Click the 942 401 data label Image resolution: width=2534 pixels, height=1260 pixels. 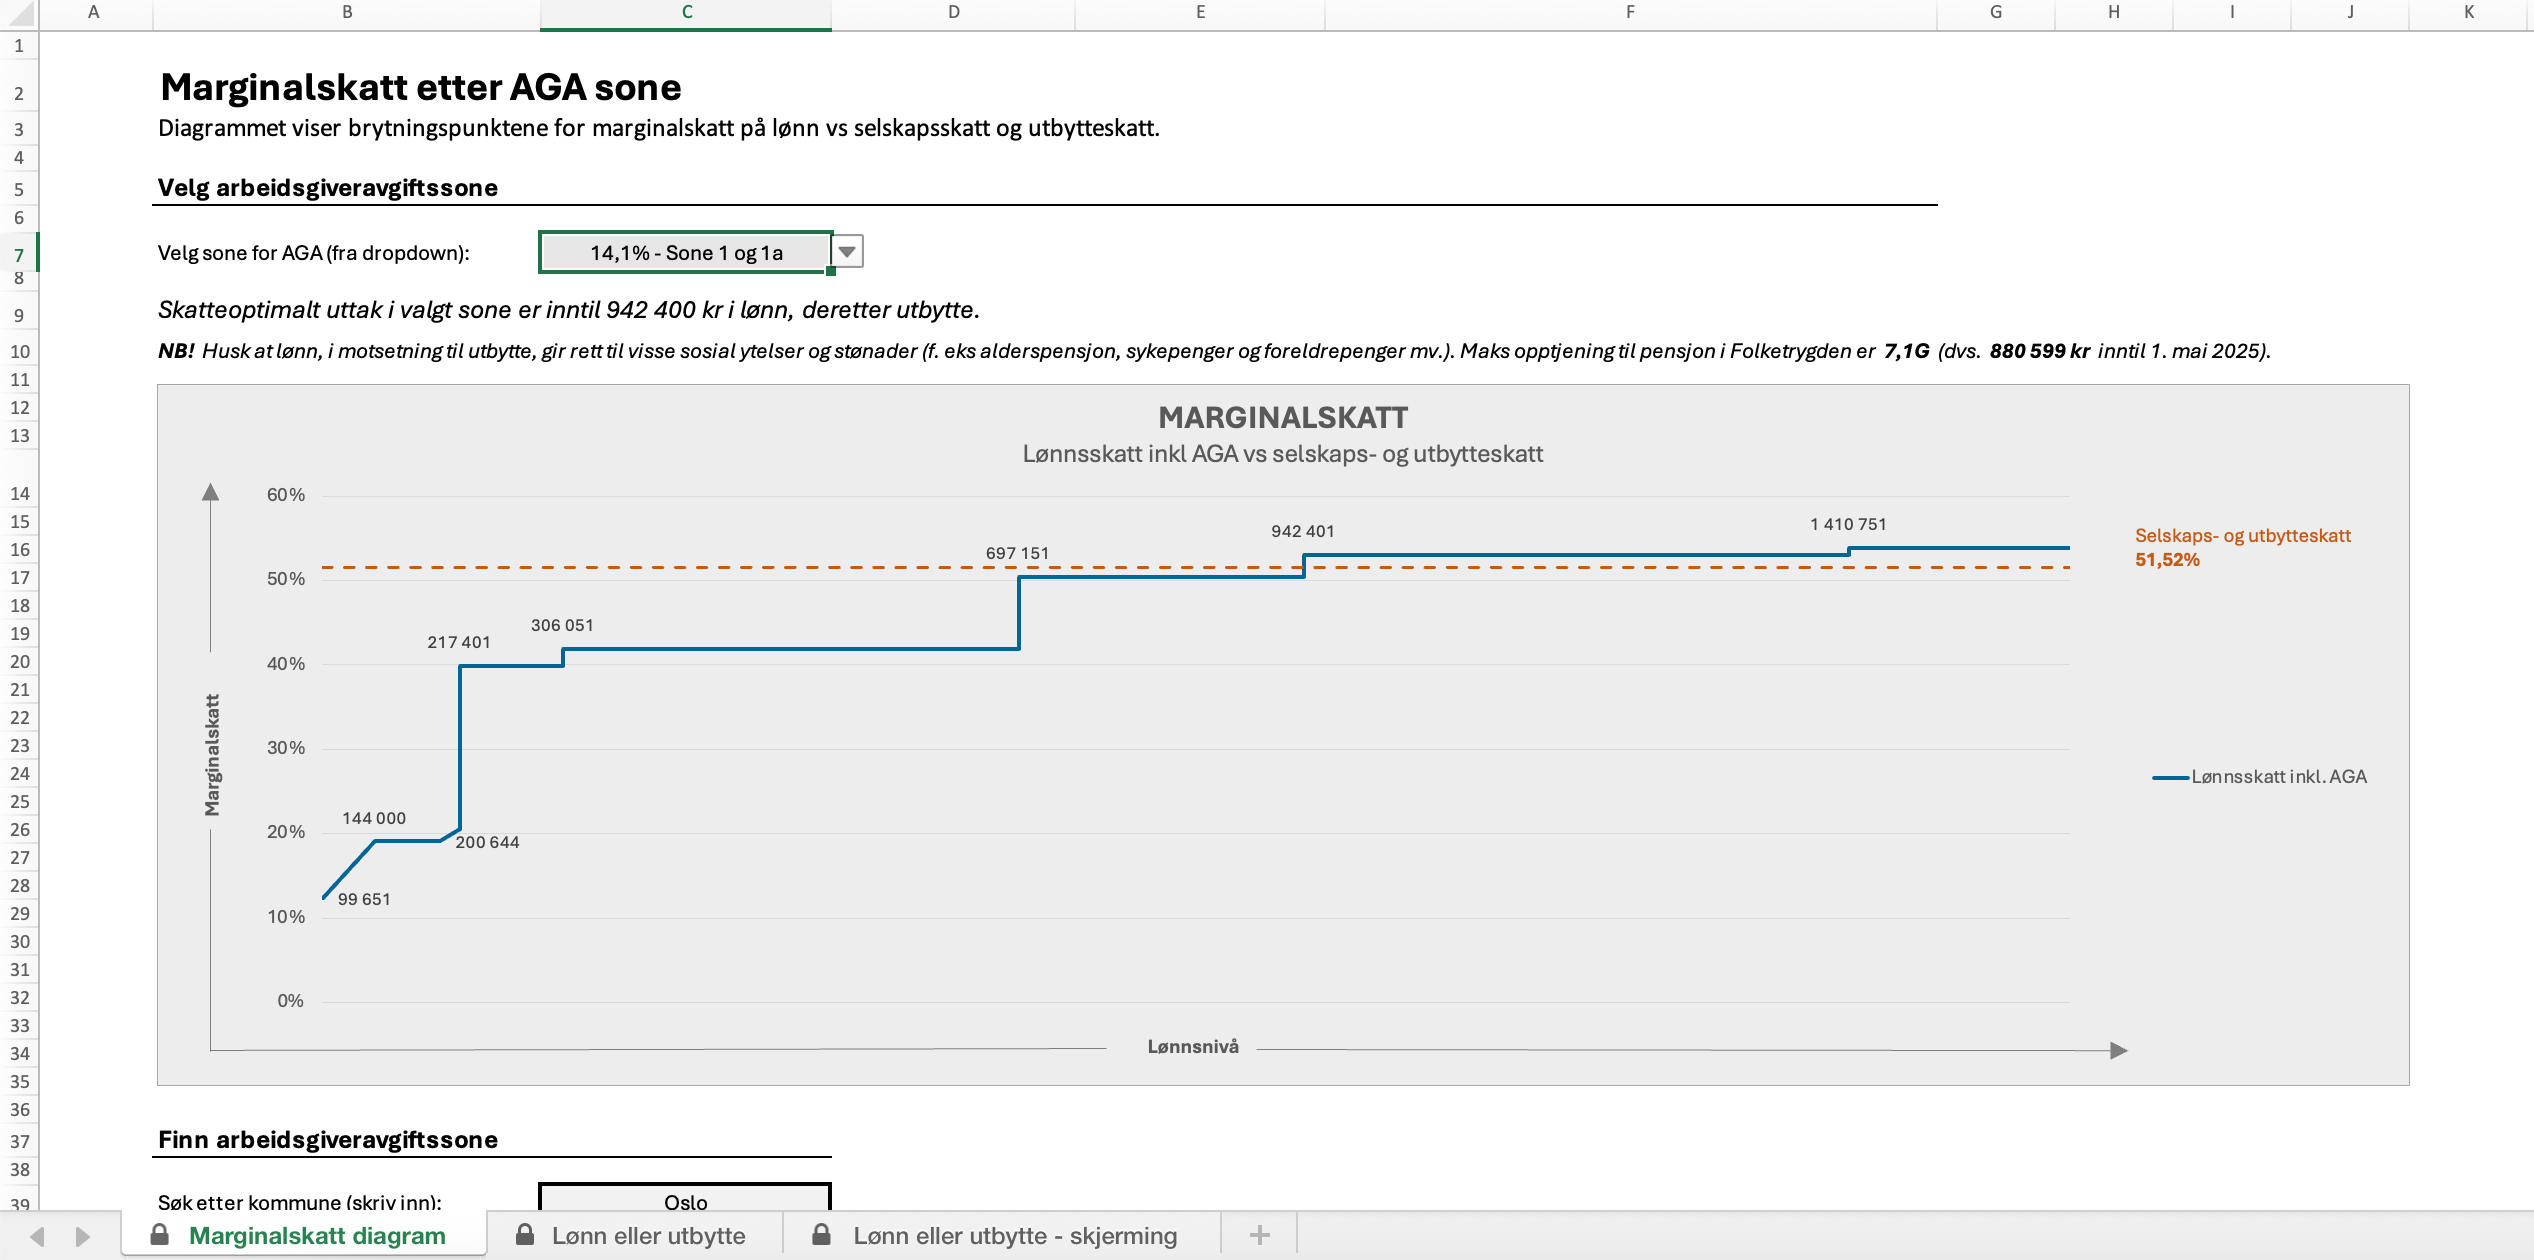point(1302,531)
